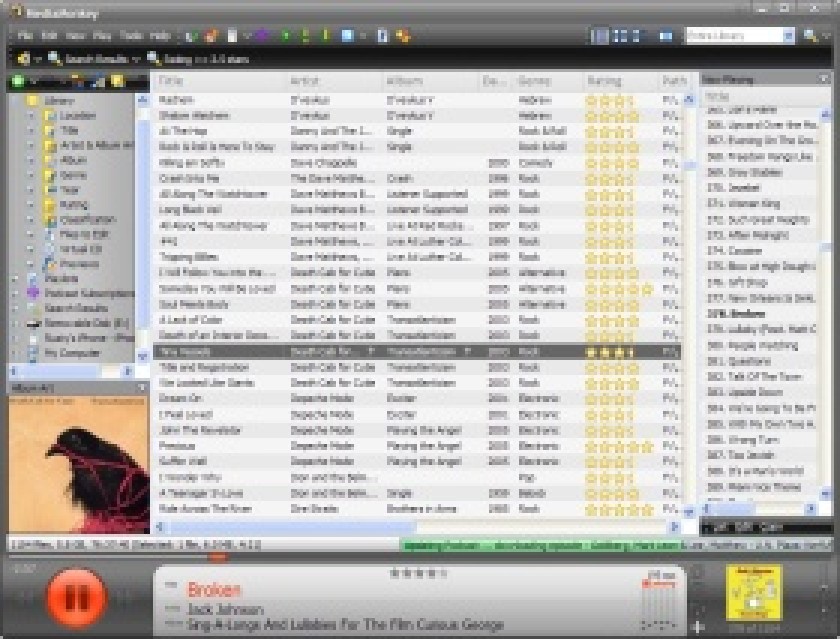Switch to the third view mode button
This screenshot has height=639, width=840.
[x=636, y=36]
